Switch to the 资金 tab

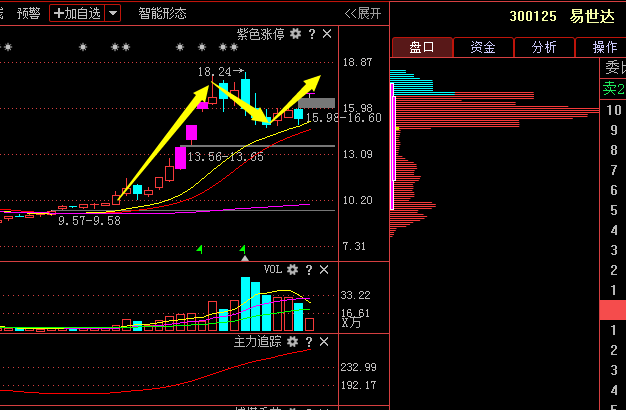point(483,48)
